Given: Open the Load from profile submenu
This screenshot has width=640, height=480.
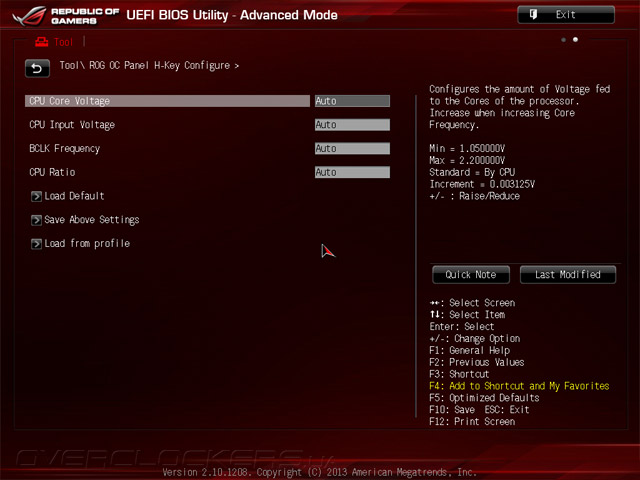Looking at the screenshot, I should (x=87, y=243).
